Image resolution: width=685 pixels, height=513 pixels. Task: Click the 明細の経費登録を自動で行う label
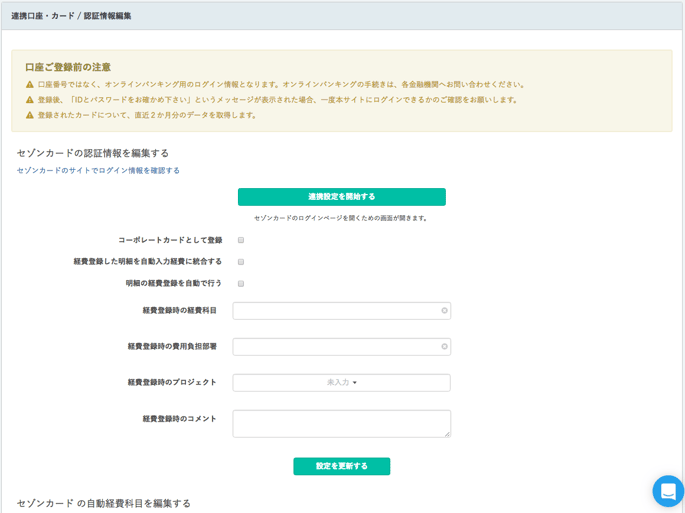(174, 283)
